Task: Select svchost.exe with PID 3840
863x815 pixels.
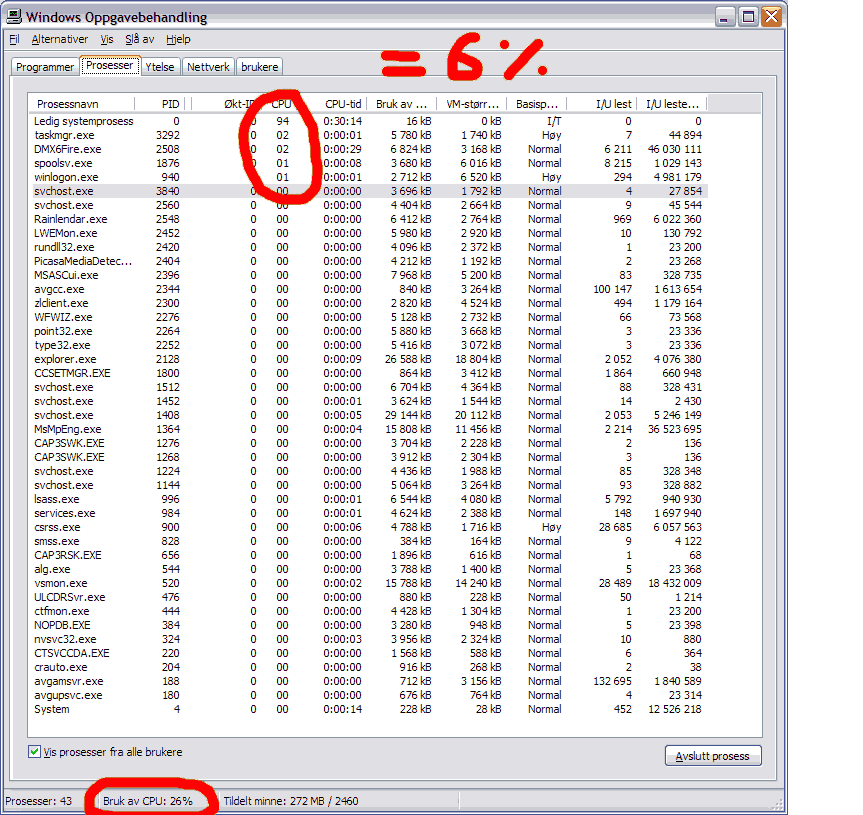Action: (x=368, y=190)
